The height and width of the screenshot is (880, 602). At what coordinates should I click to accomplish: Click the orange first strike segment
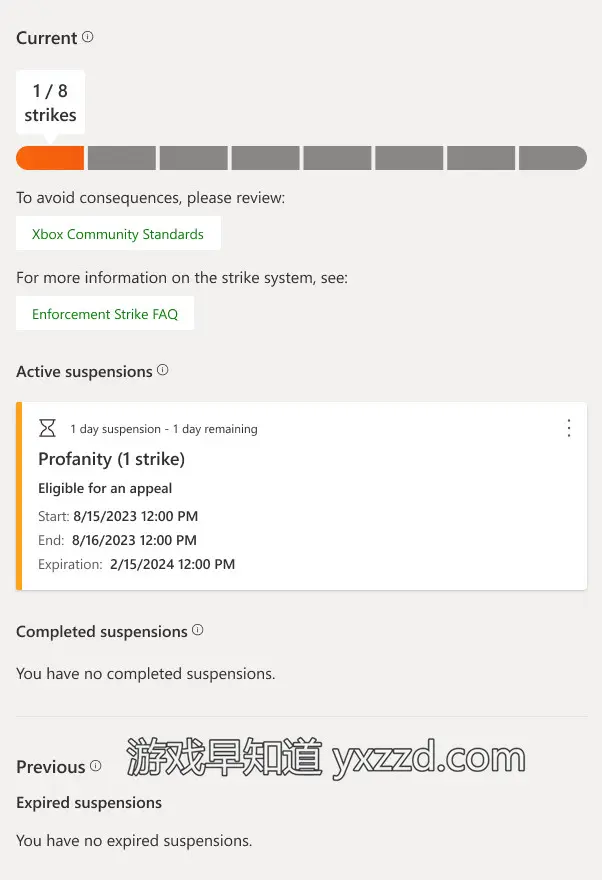point(50,158)
